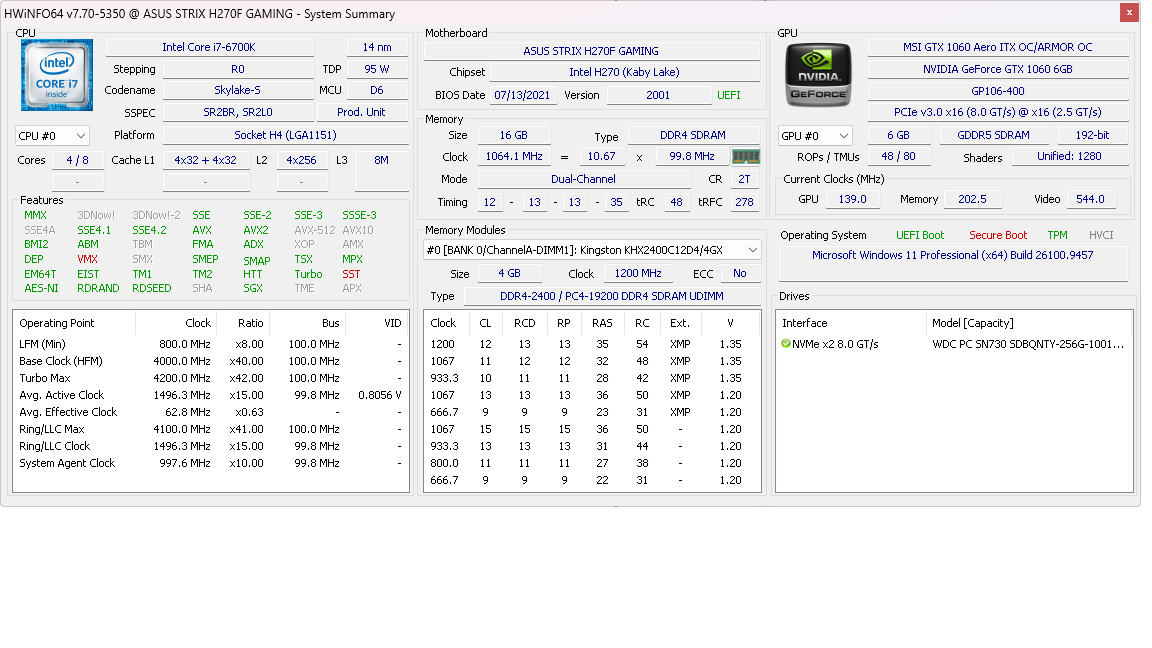Click the Unified: 1280 shaders value
Viewport: 1152px width, 648px height.
pyautogui.click(x=1070, y=156)
